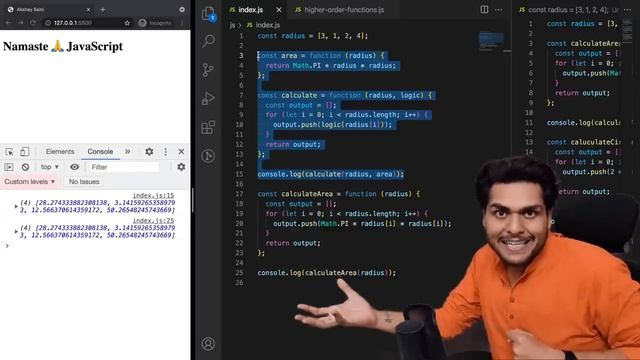
Task: Reload the browser page
Action: click(33, 23)
